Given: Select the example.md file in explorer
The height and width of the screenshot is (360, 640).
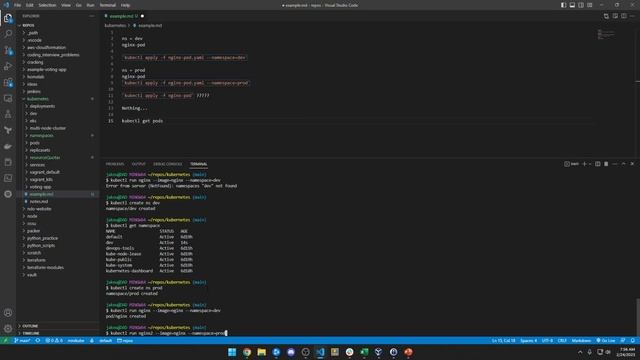Looking at the screenshot, I should click(57, 194).
